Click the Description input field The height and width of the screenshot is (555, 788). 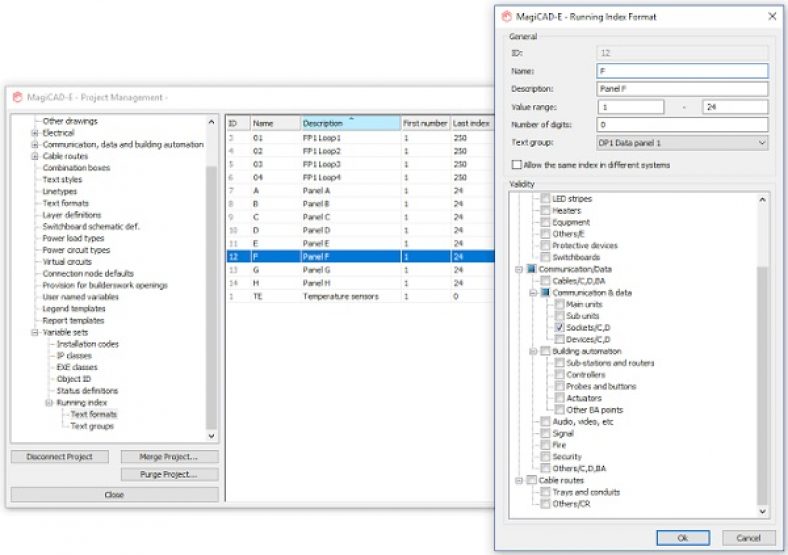coord(682,89)
